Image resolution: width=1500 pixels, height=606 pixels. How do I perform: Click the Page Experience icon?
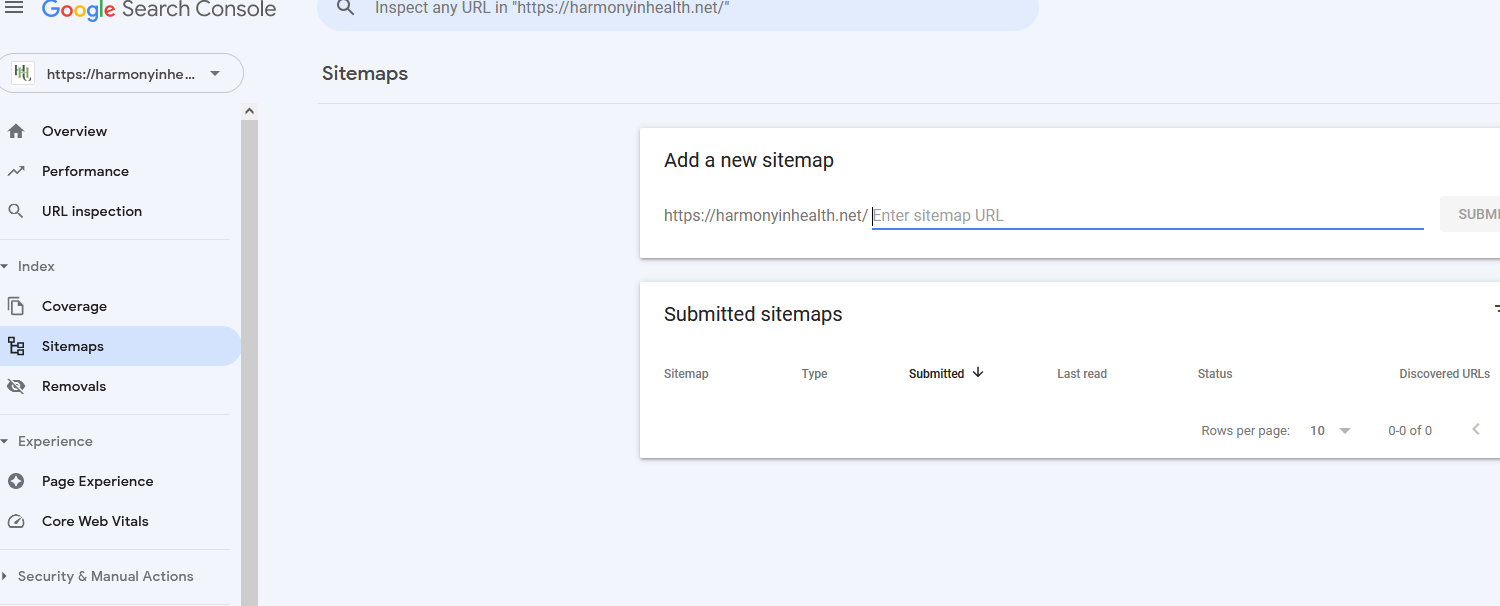click(x=16, y=481)
